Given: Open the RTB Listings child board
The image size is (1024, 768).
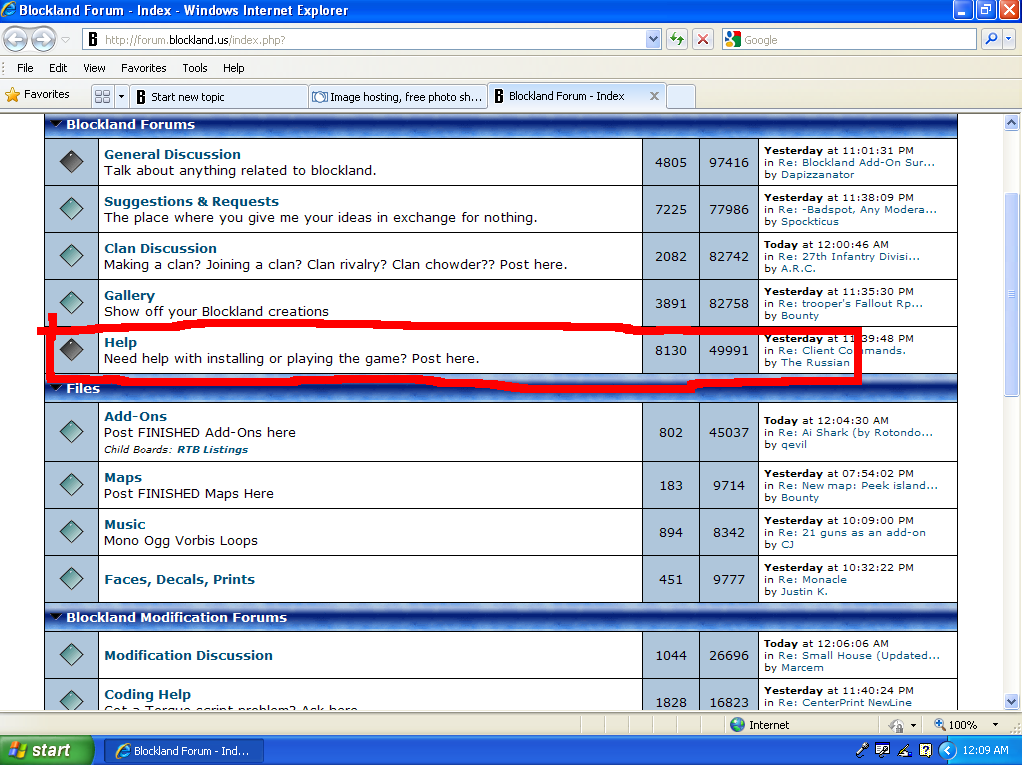Looking at the screenshot, I should [212, 449].
